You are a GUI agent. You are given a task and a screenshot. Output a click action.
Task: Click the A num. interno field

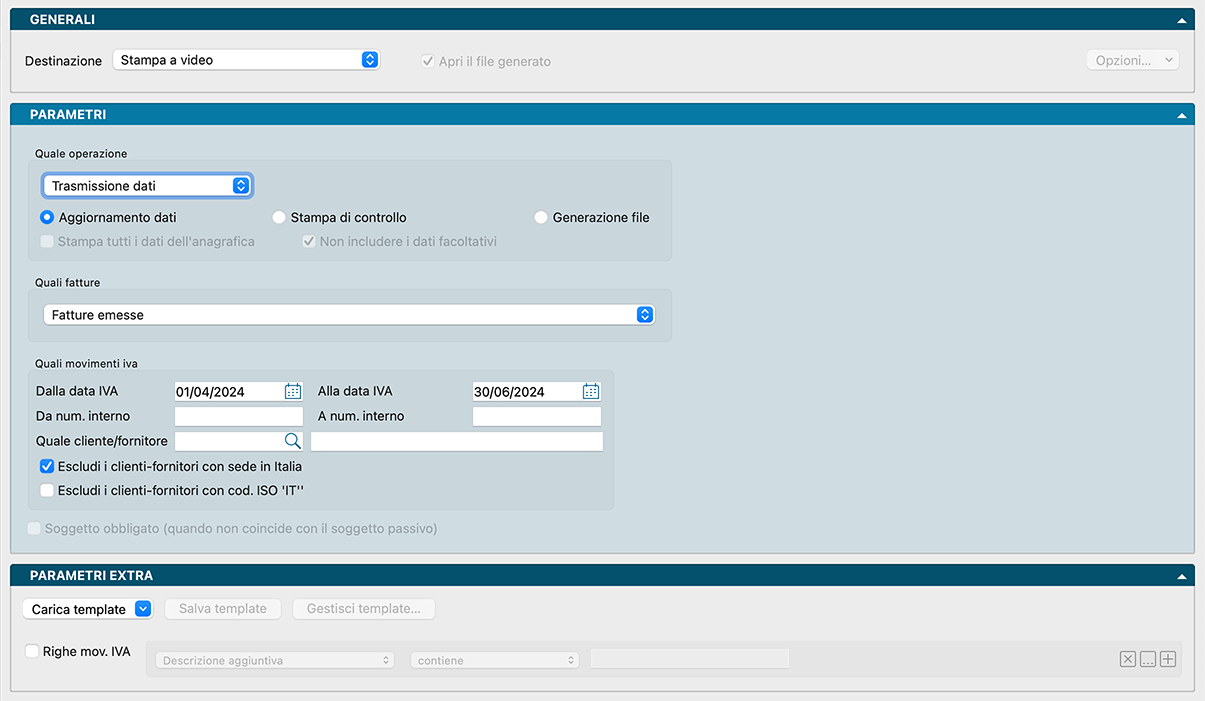tap(537, 416)
